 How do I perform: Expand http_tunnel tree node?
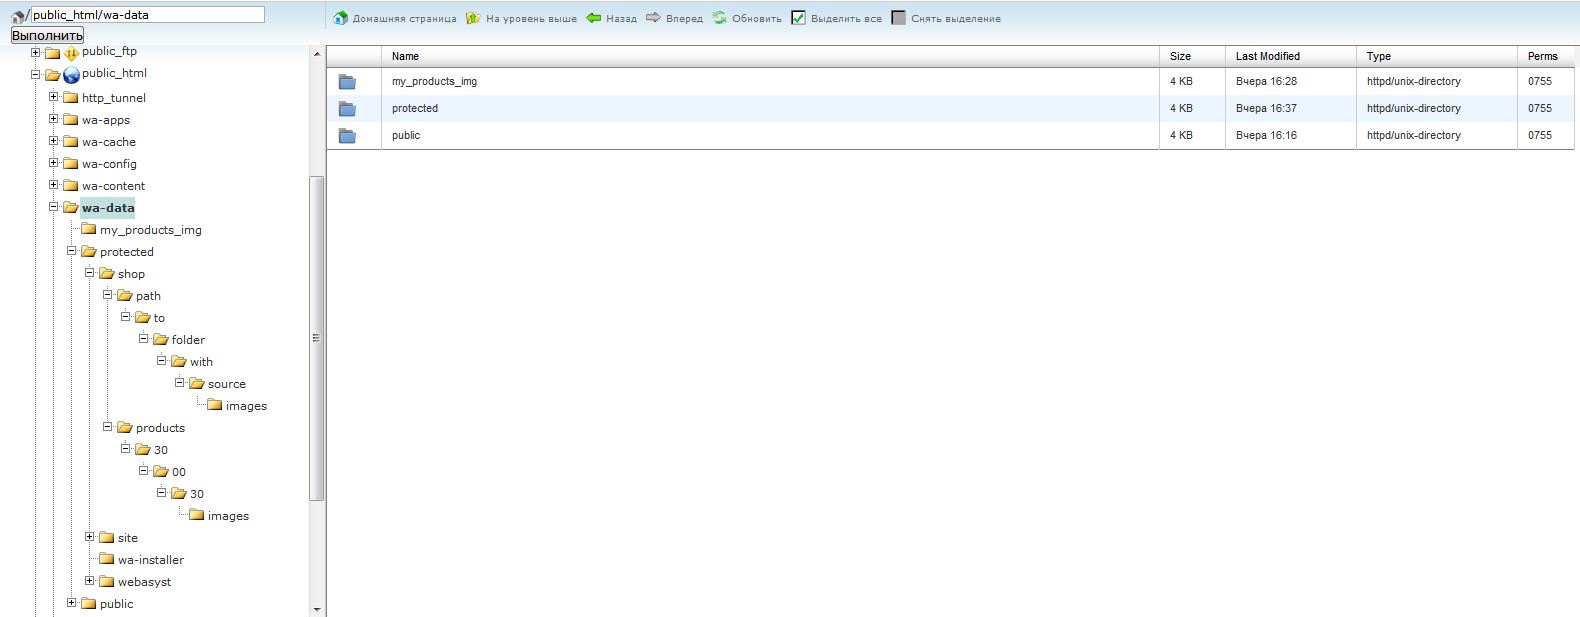[x=54, y=97]
